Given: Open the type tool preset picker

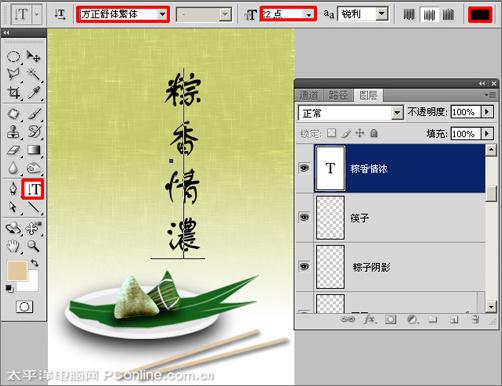Looking at the screenshot, I should (x=37, y=14).
